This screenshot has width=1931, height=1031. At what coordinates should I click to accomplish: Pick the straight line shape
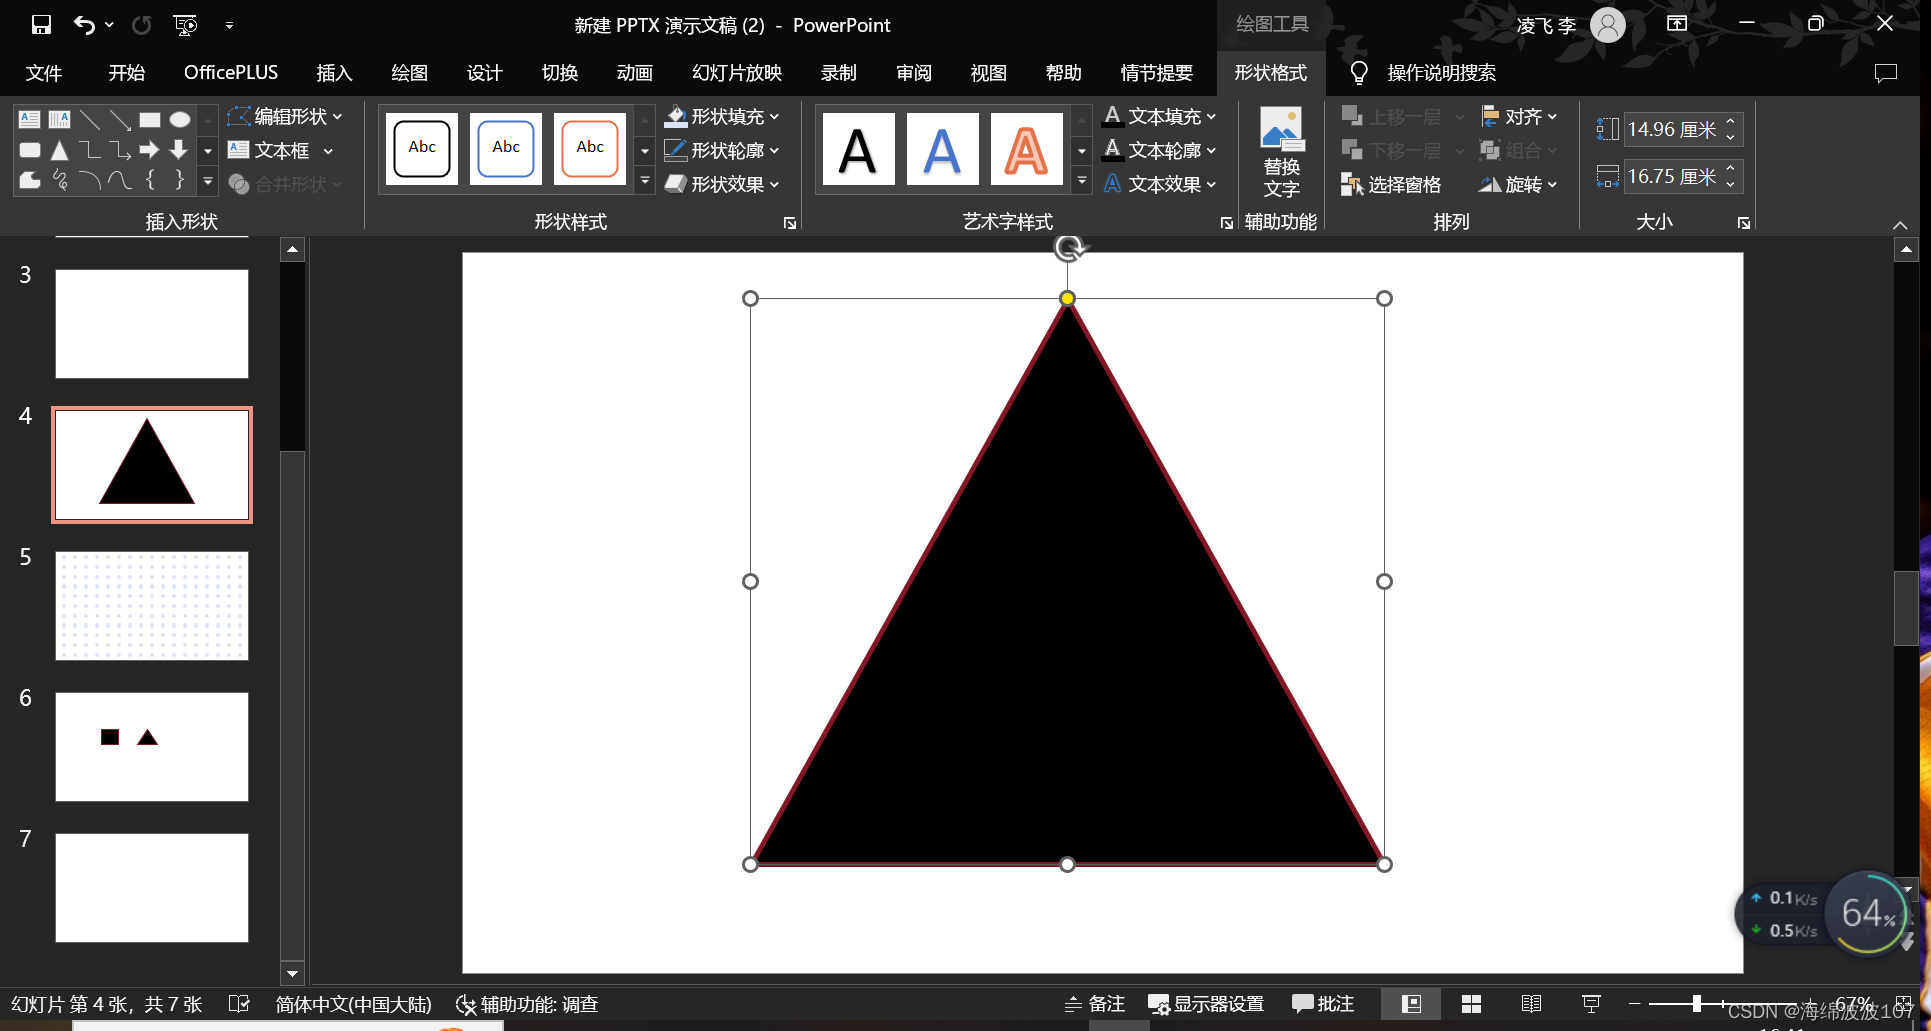click(x=90, y=120)
